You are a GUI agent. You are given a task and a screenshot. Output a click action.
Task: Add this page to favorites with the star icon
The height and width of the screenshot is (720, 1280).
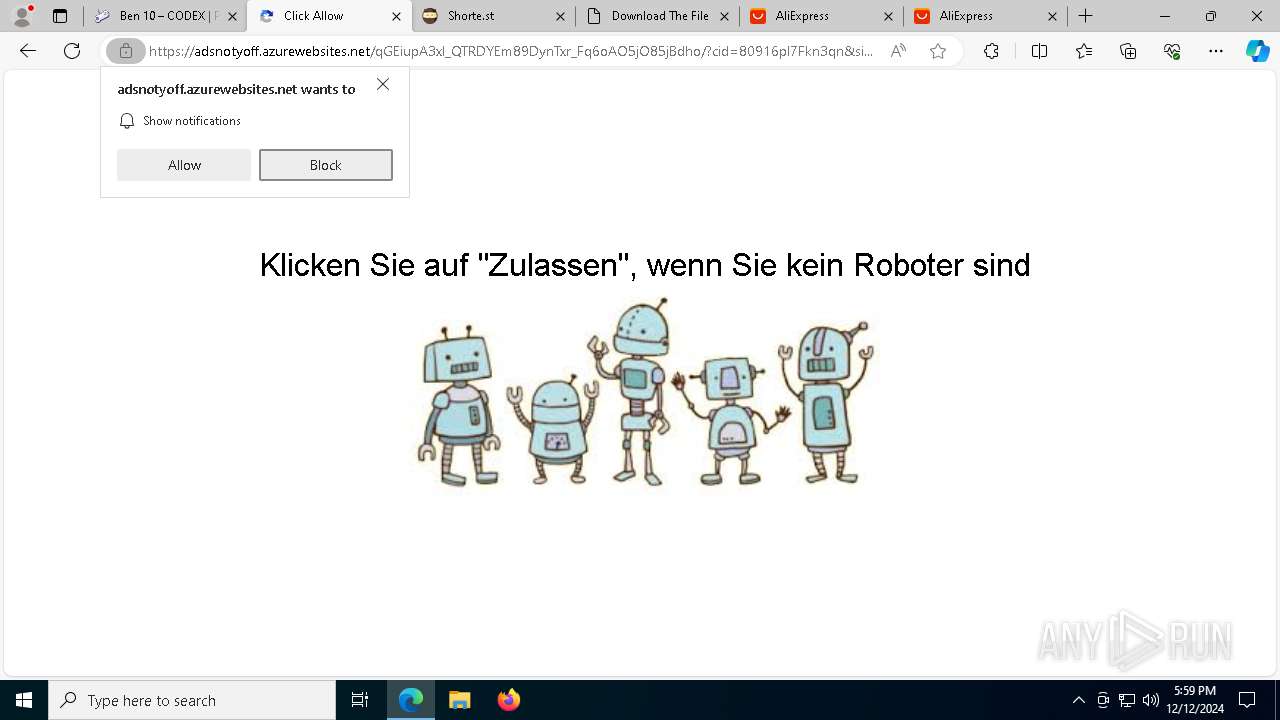click(x=938, y=51)
